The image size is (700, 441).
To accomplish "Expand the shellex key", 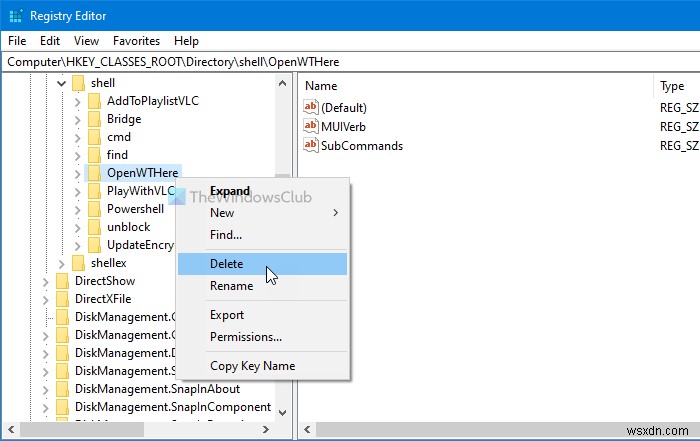I will pos(62,263).
